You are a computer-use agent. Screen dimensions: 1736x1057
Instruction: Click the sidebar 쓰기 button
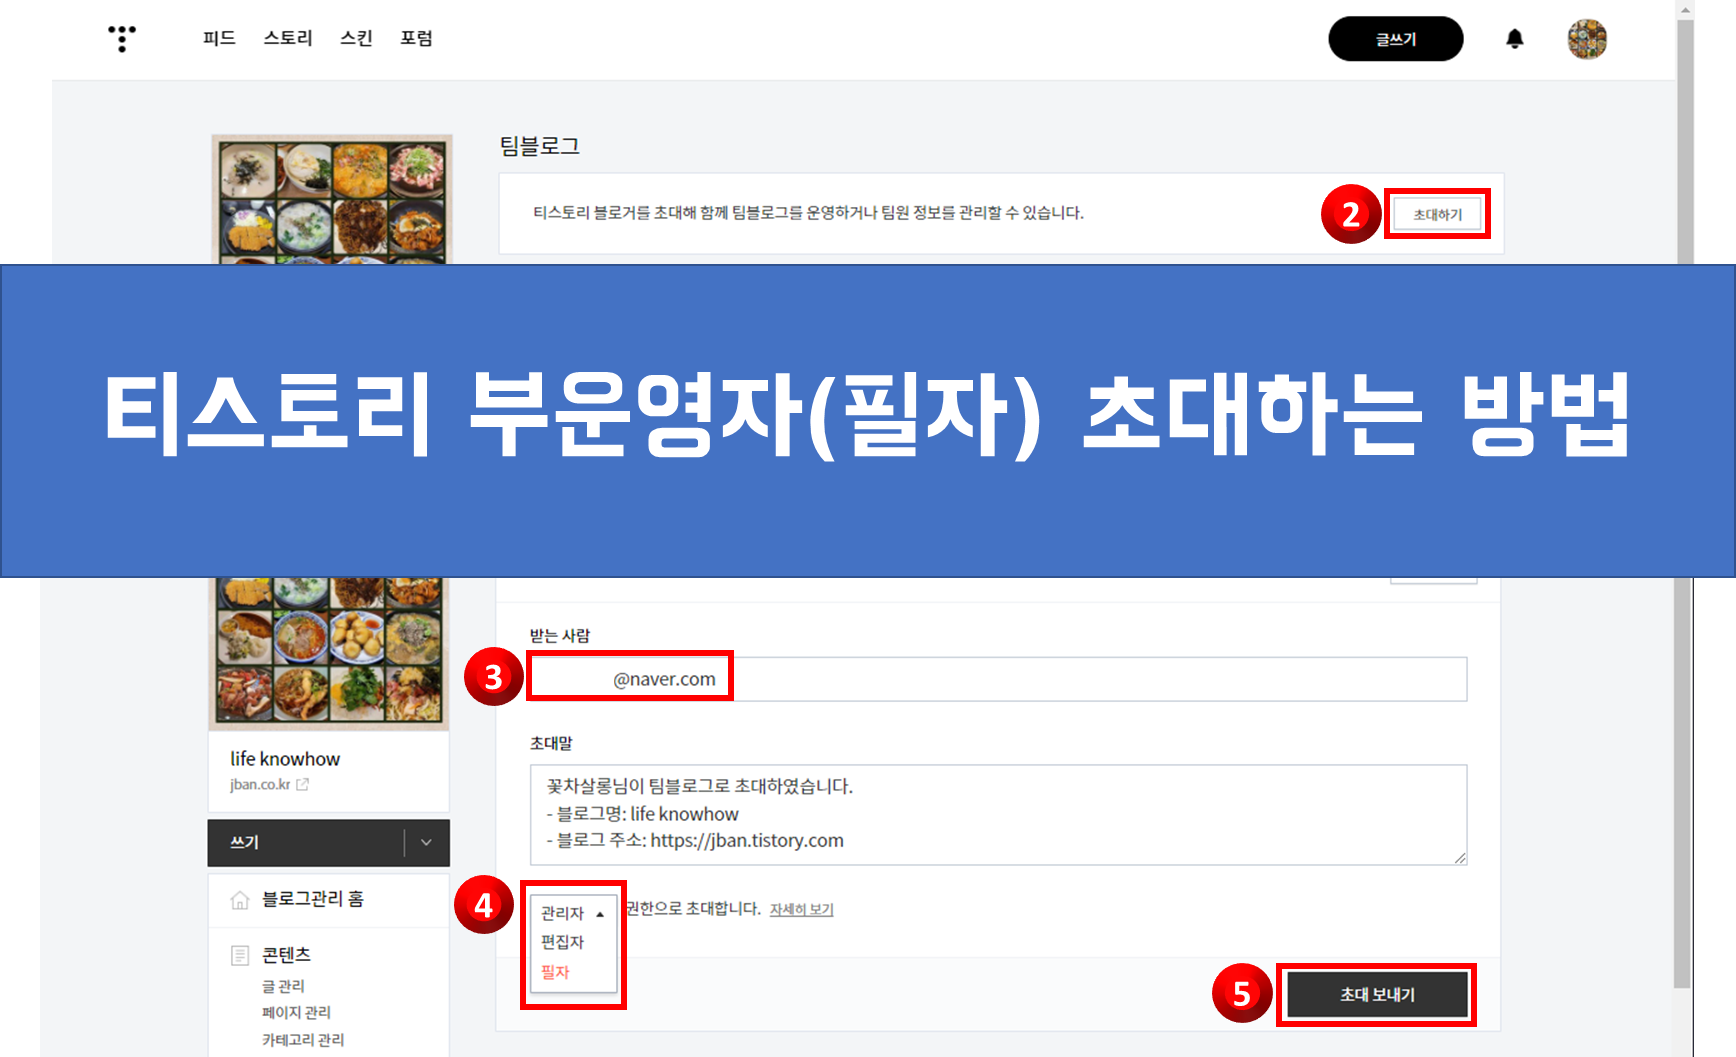click(305, 842)
